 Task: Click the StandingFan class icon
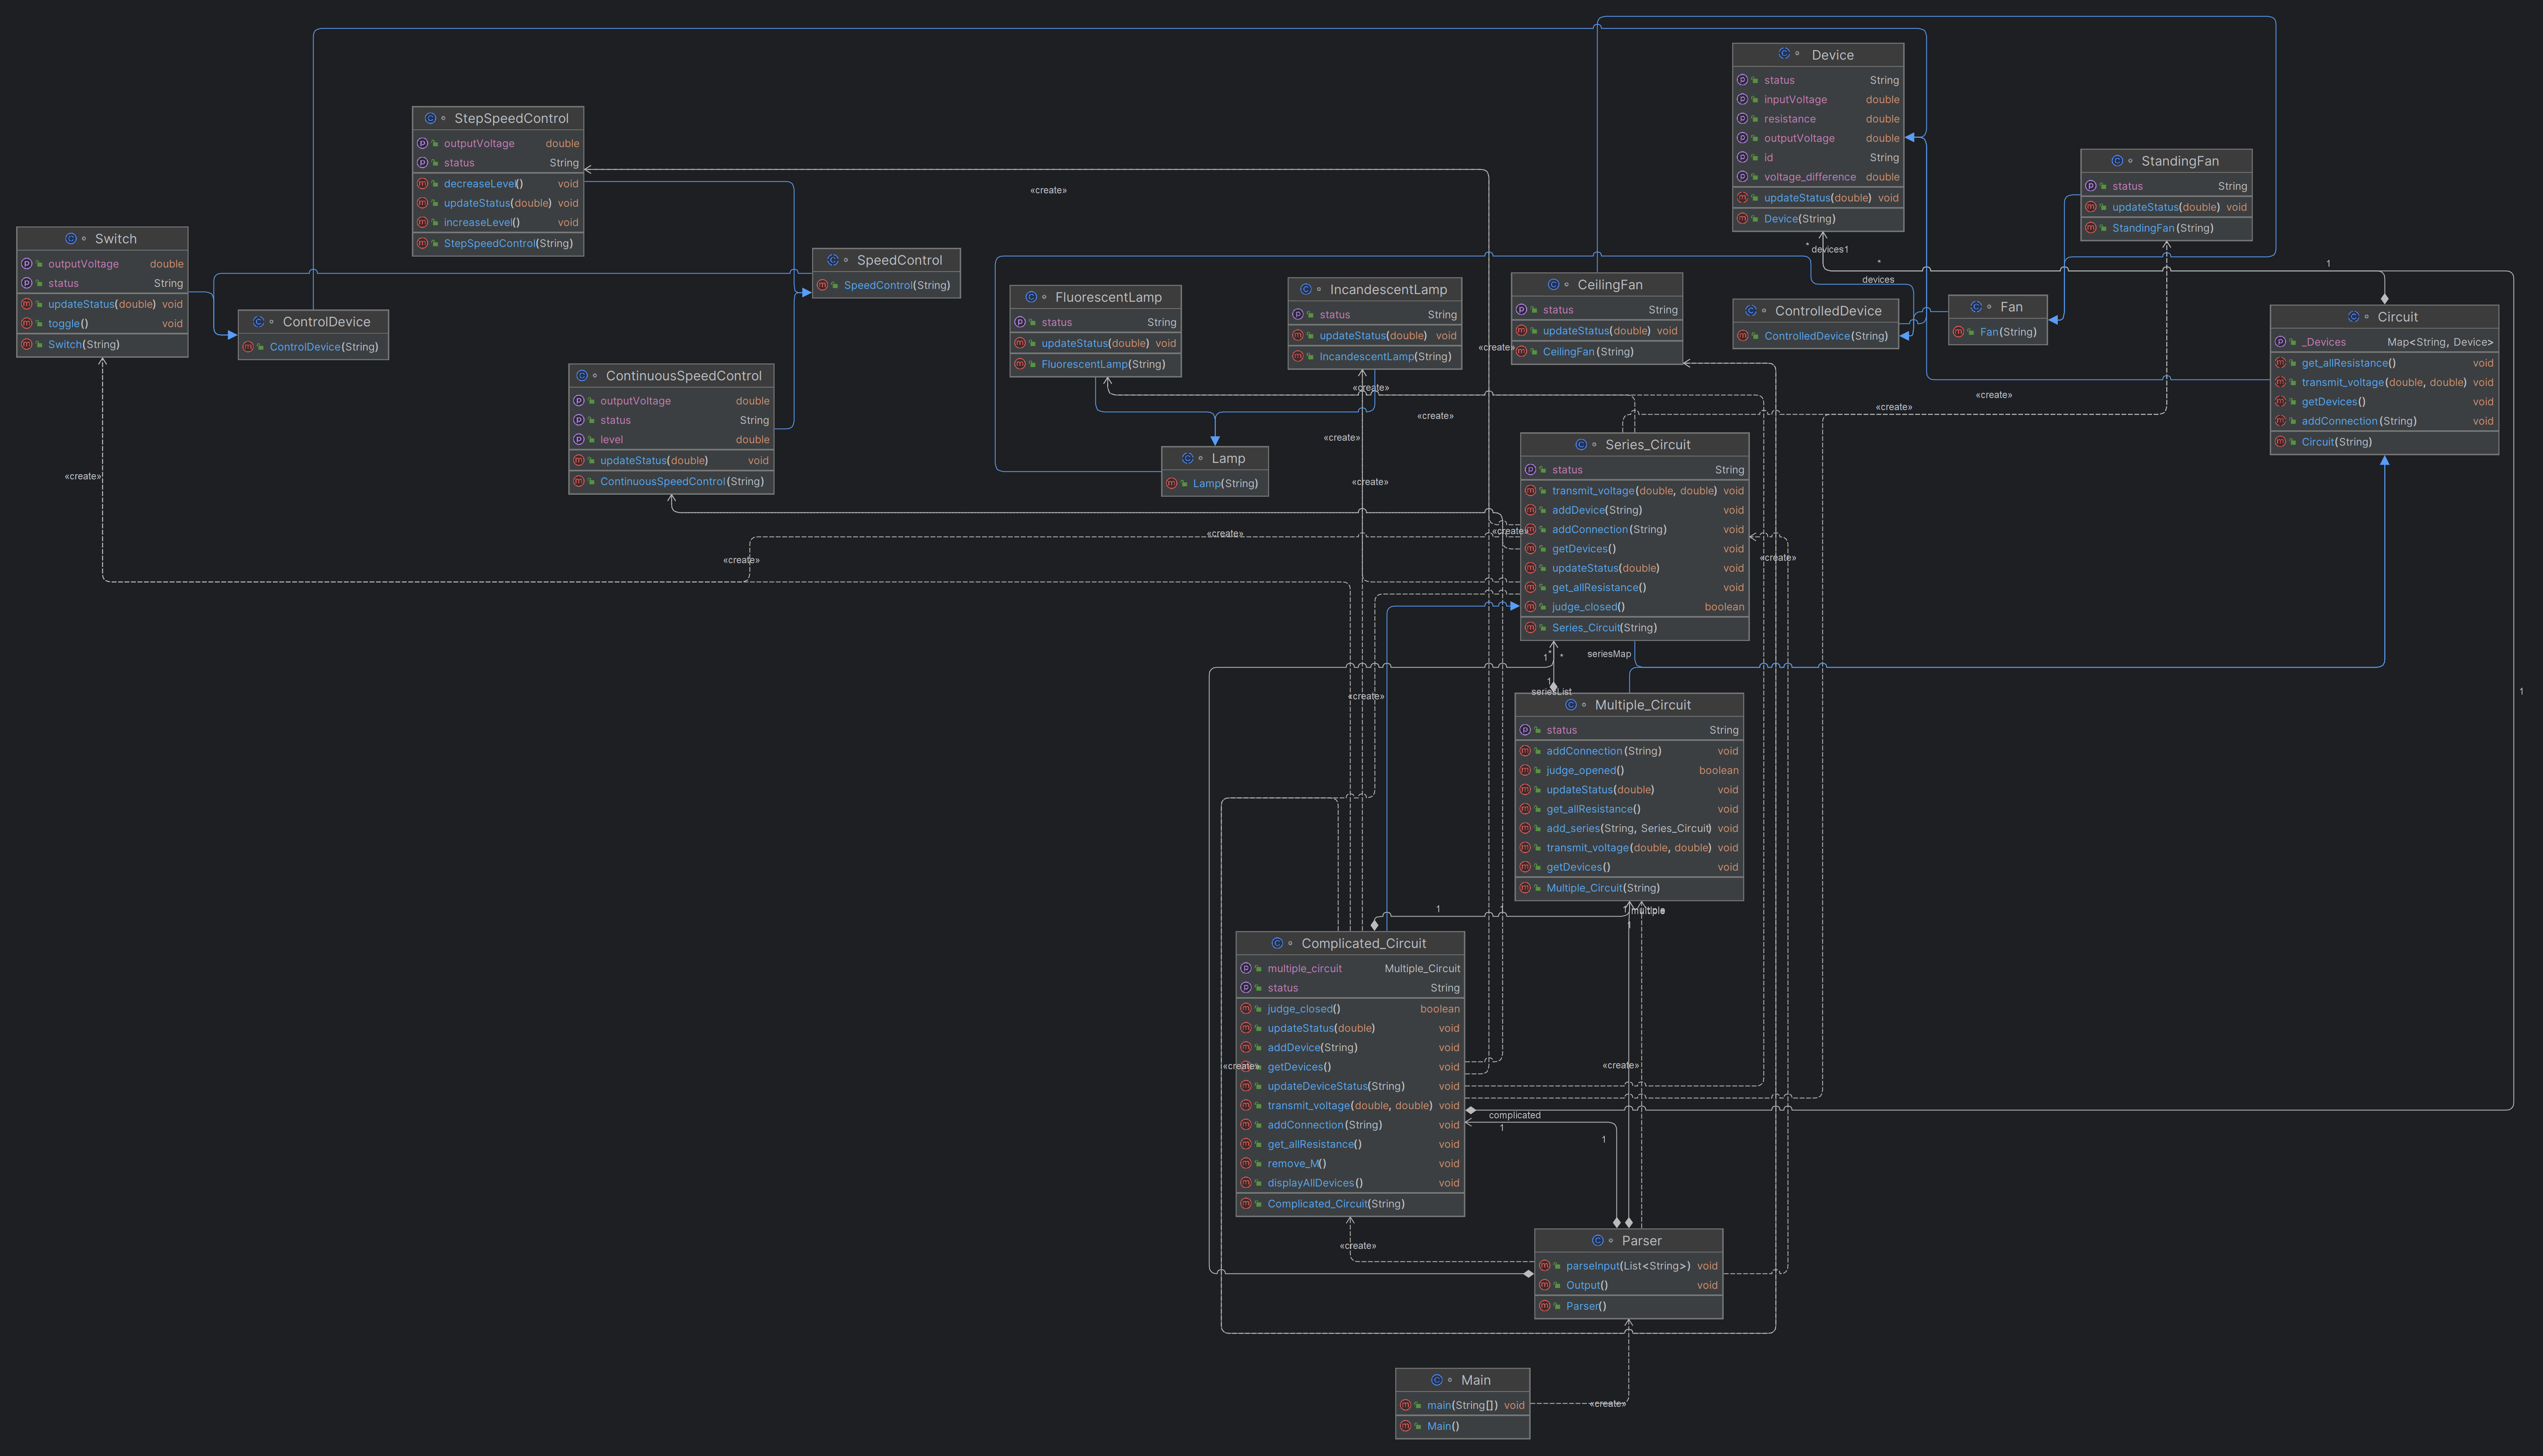[x=2117, y=161]
